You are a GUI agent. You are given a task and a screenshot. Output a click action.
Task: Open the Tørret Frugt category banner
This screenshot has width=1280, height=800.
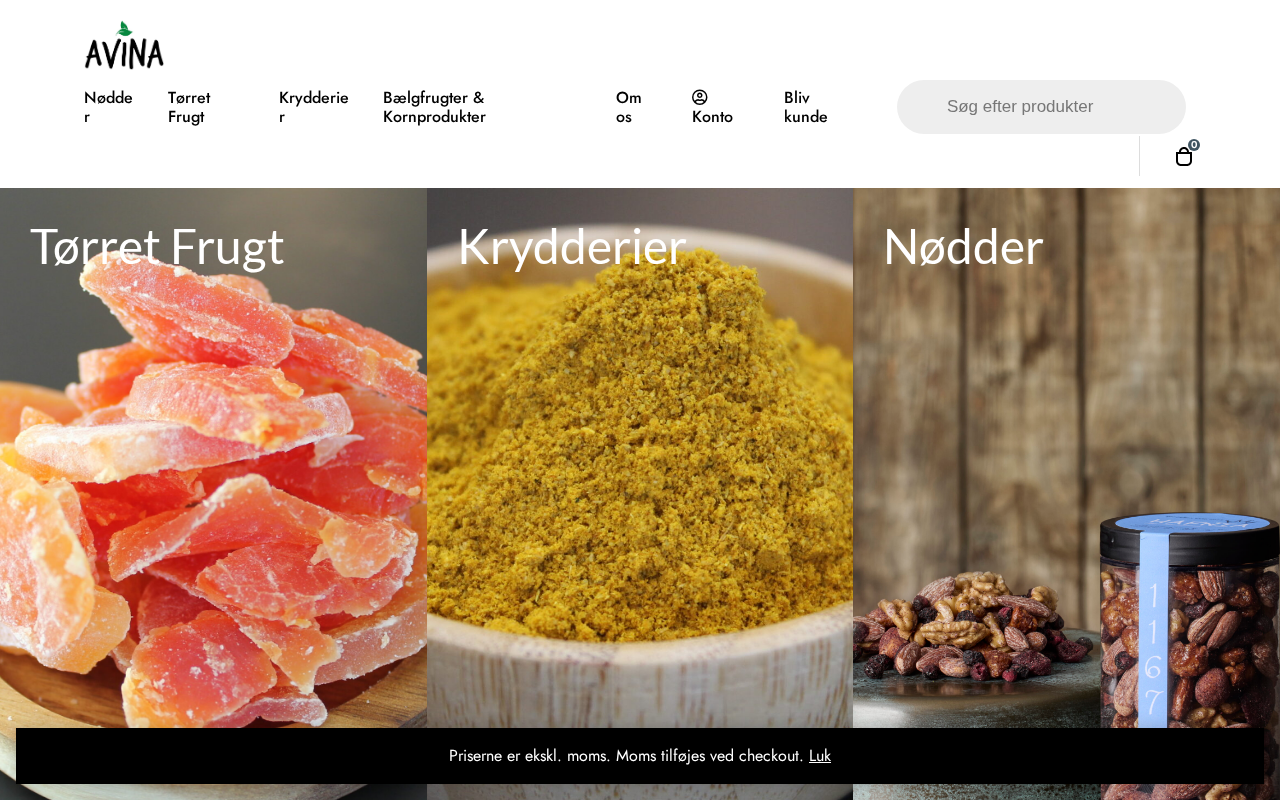(x=213, y=494)
